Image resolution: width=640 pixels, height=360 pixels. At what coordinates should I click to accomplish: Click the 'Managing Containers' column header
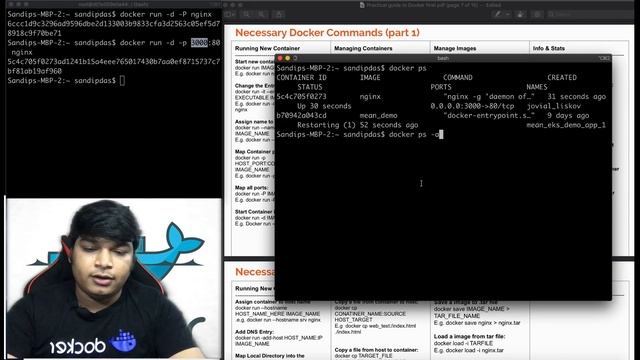pos(363,48)
